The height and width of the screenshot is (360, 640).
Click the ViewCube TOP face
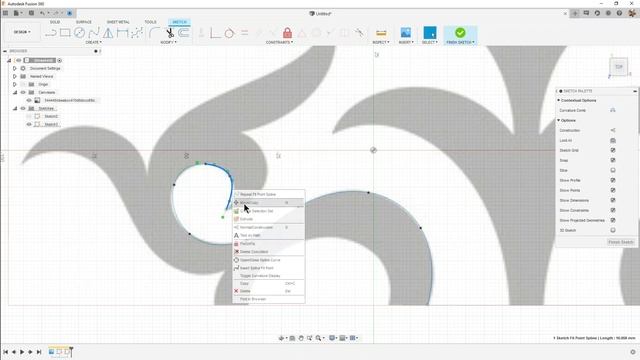[619, 67]
